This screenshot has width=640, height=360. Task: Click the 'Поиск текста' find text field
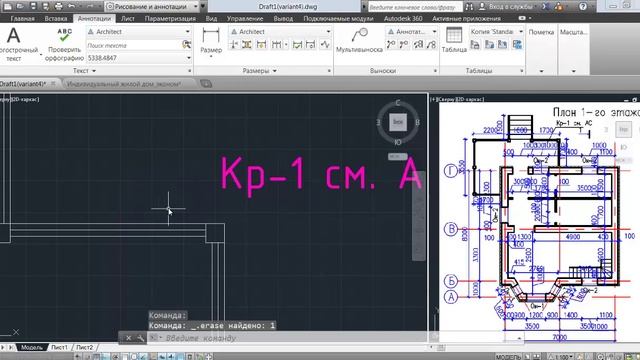point(133,45)
